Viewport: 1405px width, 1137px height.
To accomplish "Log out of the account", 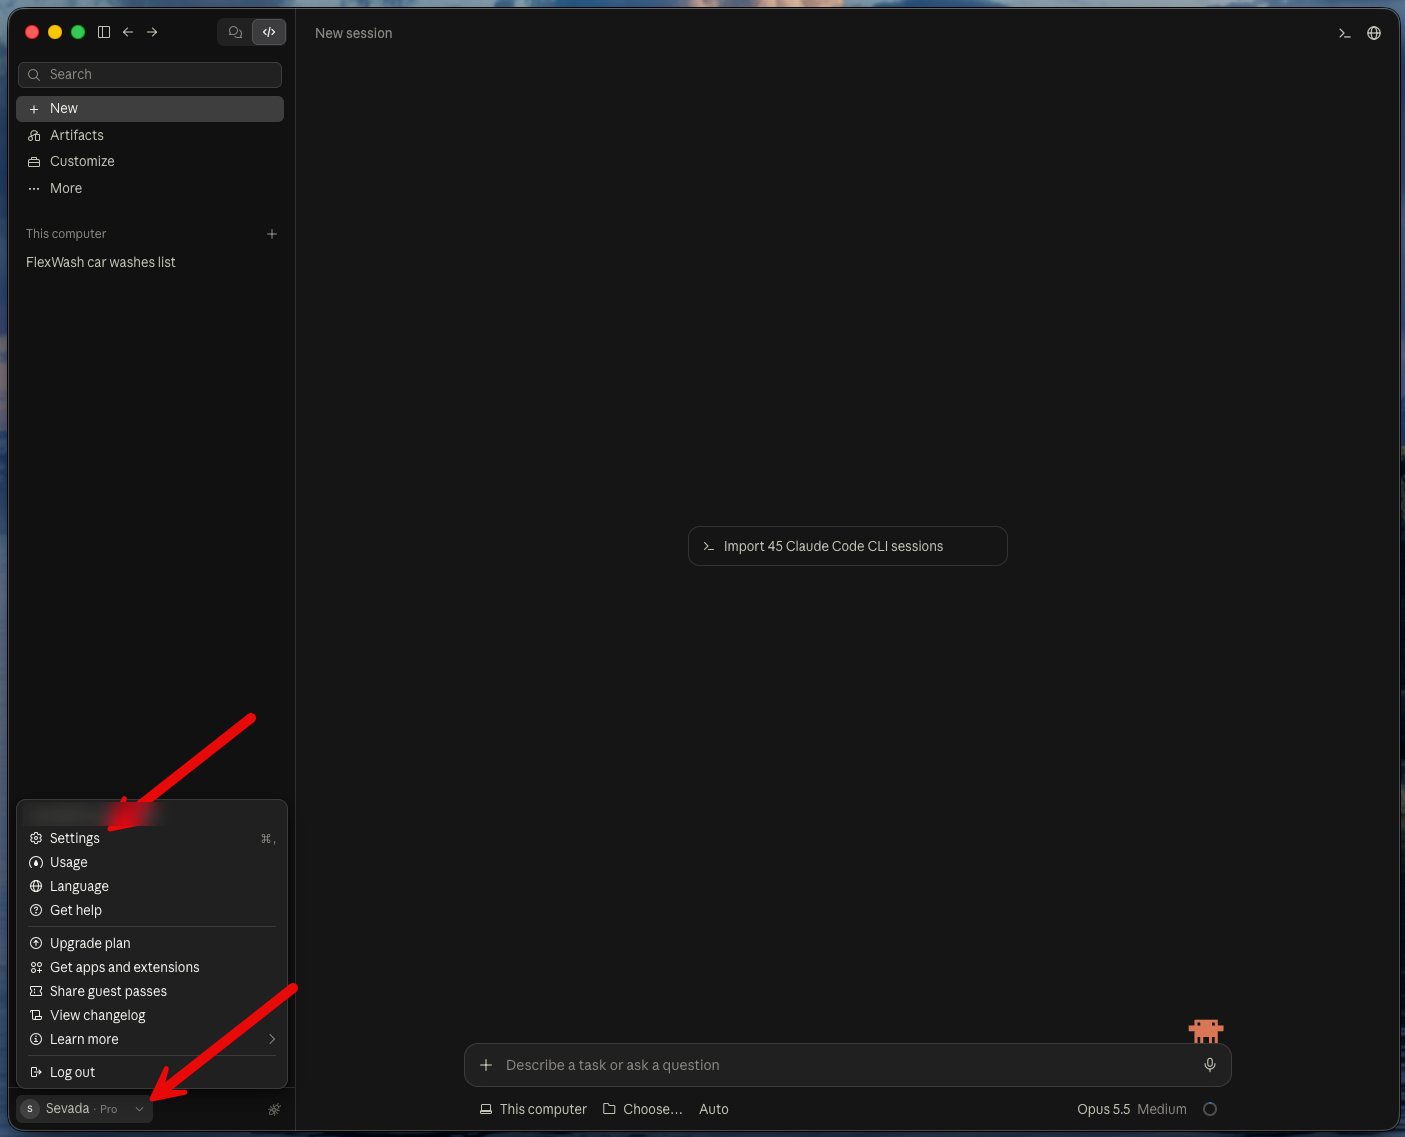I will 152,1072.
